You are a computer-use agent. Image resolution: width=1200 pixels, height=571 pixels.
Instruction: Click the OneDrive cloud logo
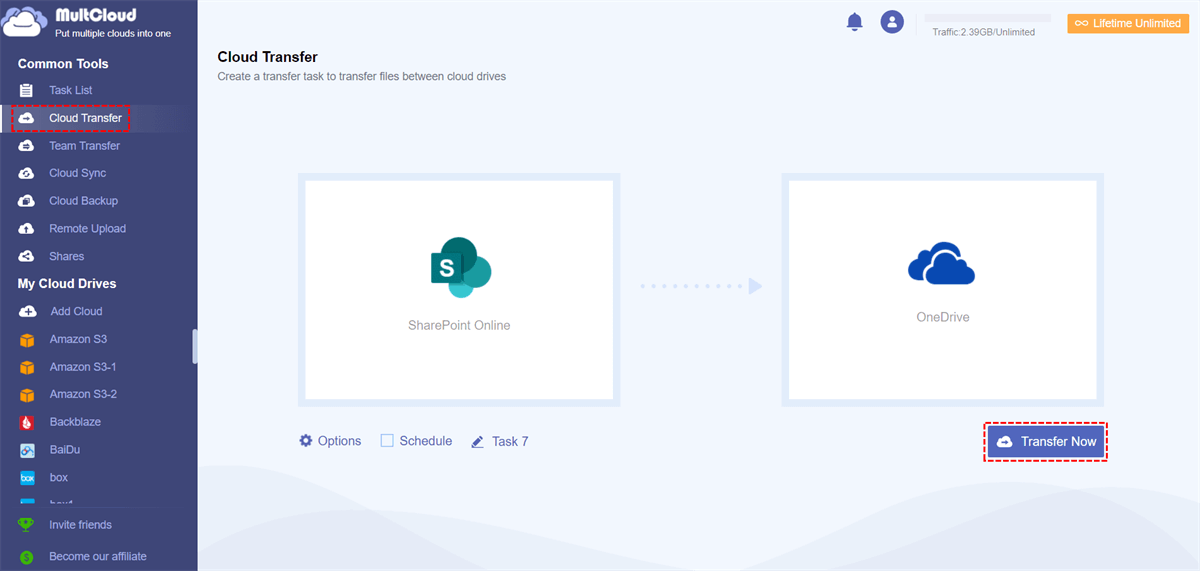[941, 264]
